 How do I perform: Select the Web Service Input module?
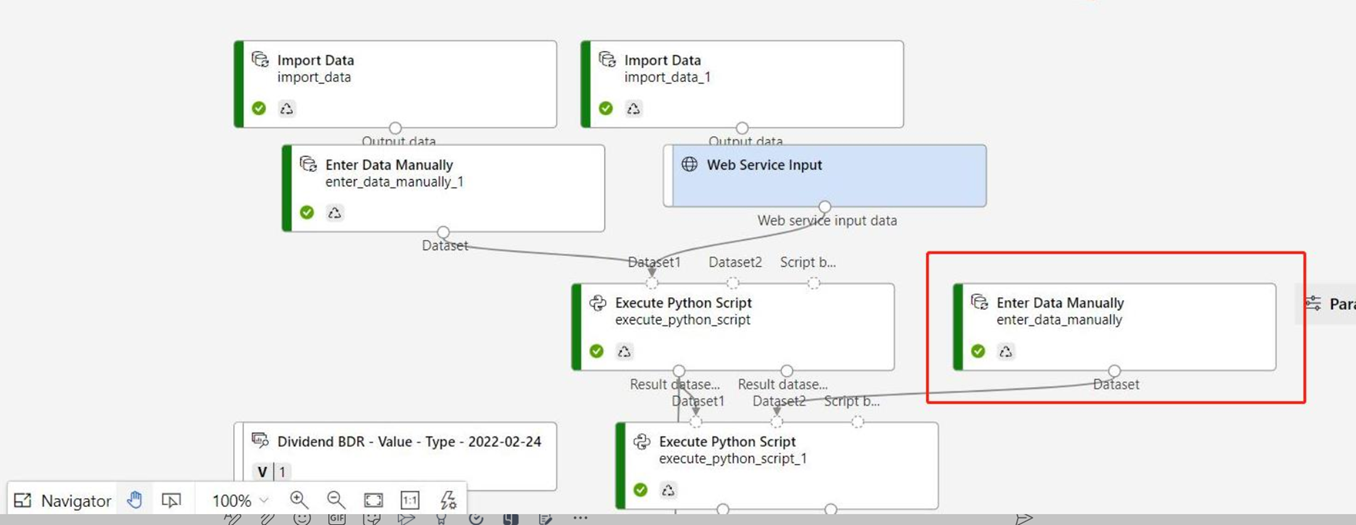click(x=825, y=175)
